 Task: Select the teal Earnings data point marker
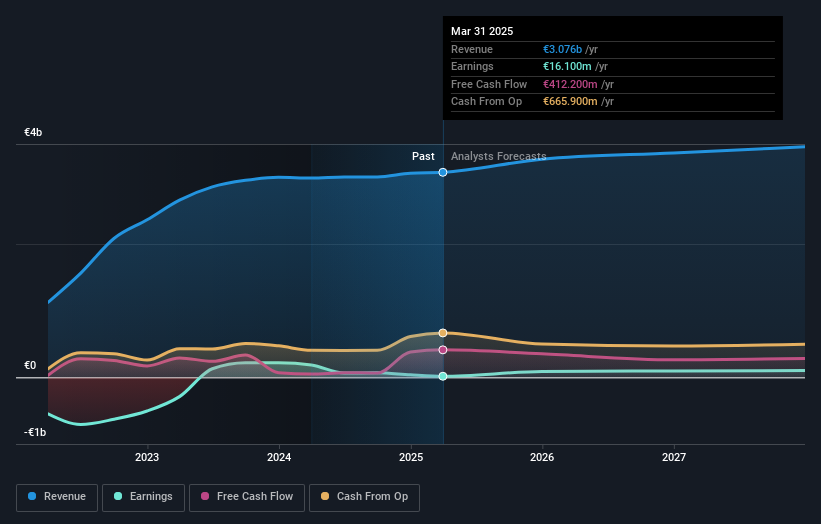[443, 376]
